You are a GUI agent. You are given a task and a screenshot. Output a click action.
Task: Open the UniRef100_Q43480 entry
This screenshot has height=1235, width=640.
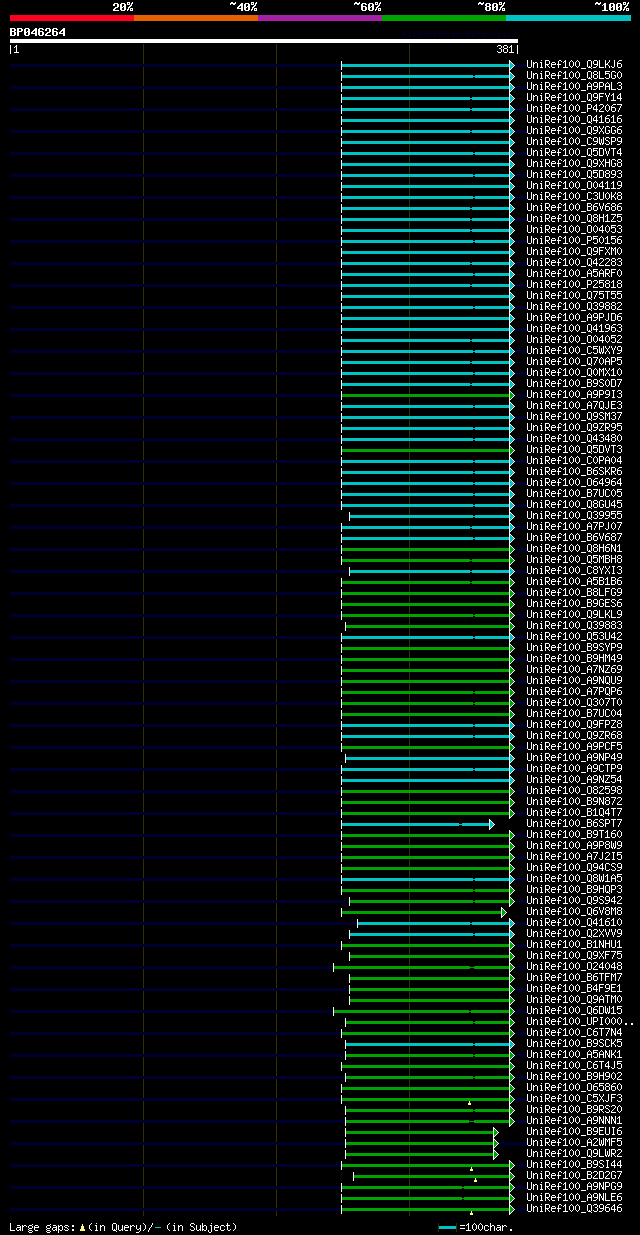tap(576, 438)
